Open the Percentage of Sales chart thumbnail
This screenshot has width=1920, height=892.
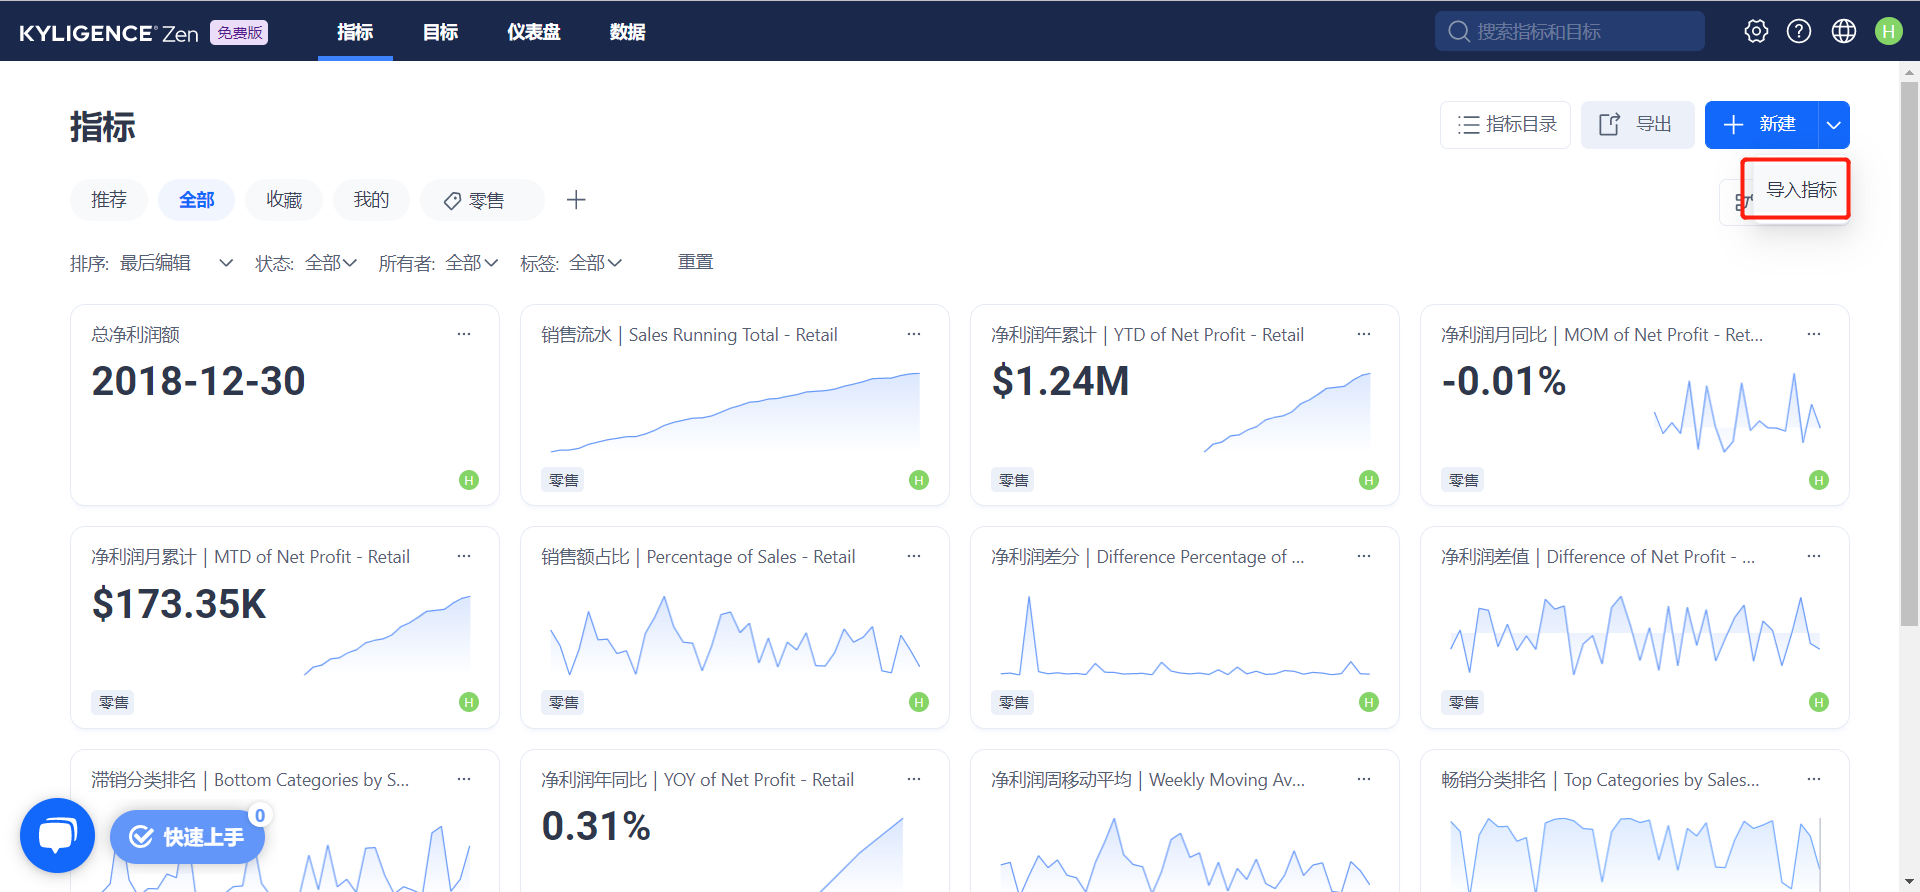click(735, 635)
